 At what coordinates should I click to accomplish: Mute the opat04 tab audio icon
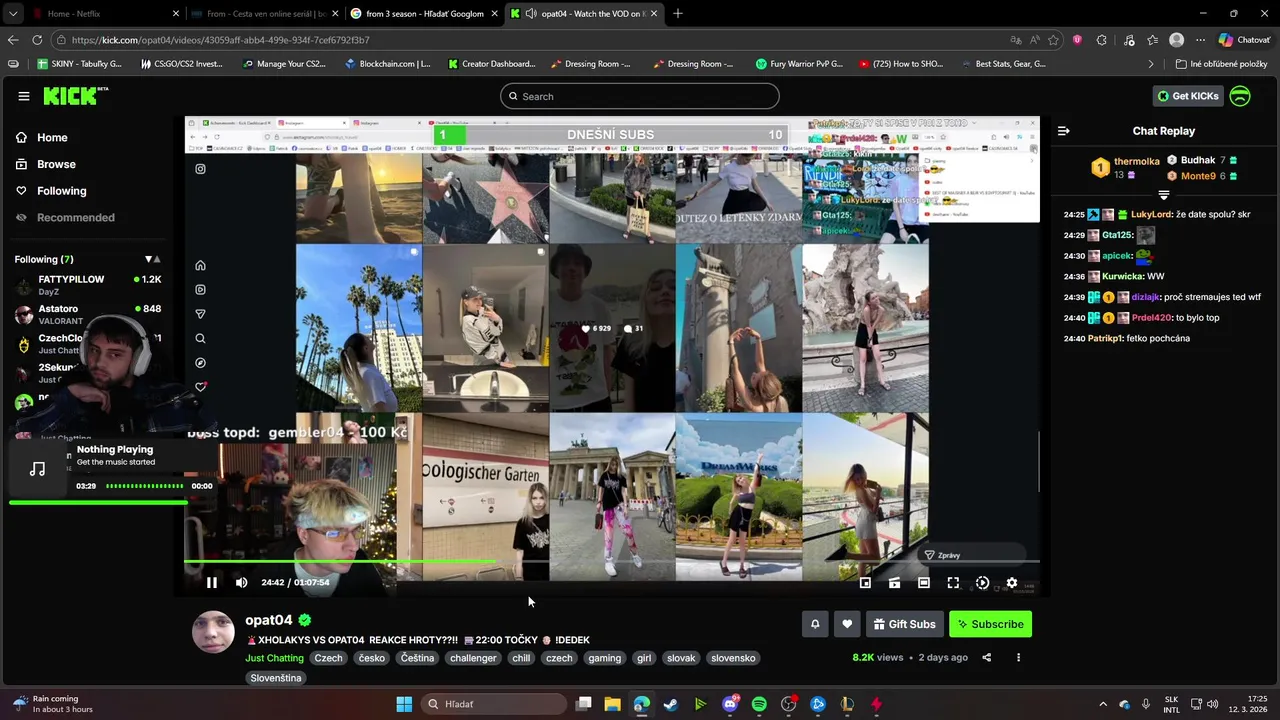531,14
